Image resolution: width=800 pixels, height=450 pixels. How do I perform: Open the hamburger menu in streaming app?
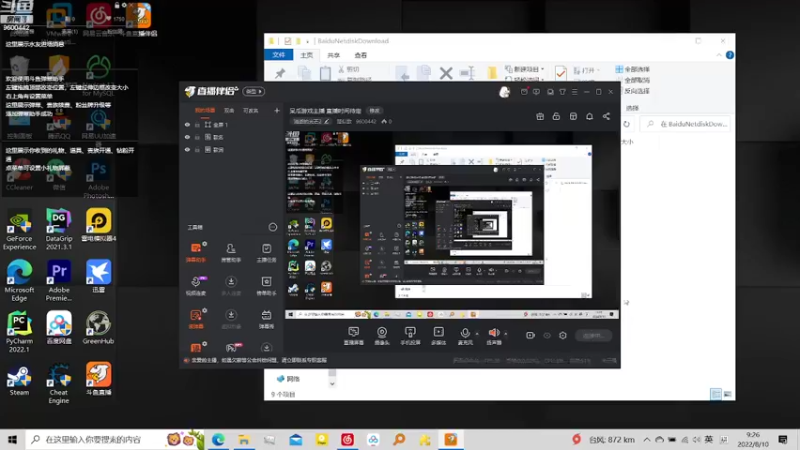tap(574, 92)
